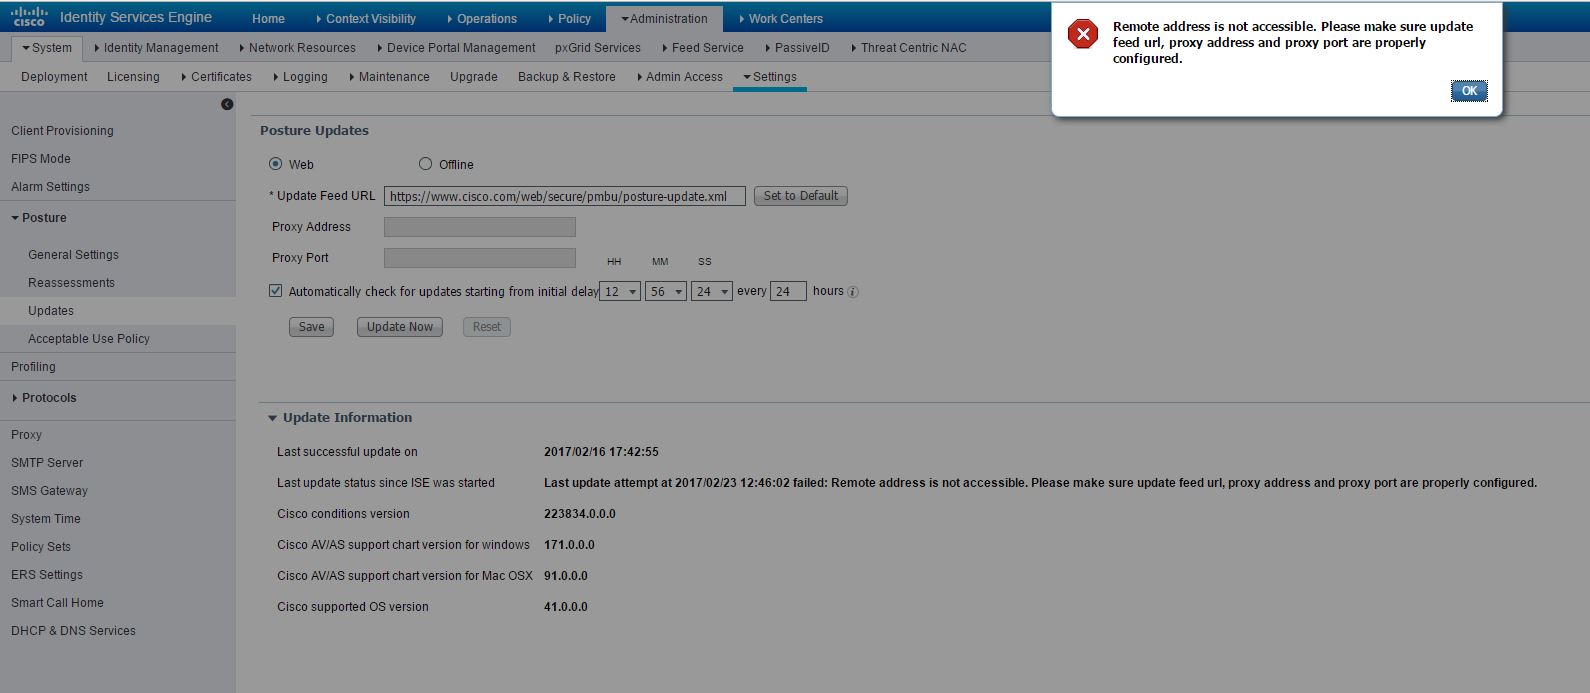This screenshot has height=693, width=1590.
Task: Click the Proxy Address field
Action: coord(480,227)
